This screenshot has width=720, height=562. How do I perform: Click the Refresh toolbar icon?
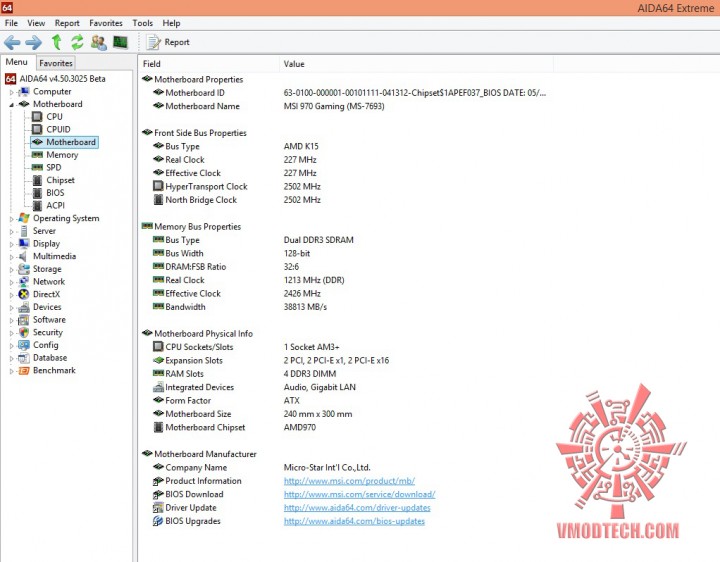[77, 42]
